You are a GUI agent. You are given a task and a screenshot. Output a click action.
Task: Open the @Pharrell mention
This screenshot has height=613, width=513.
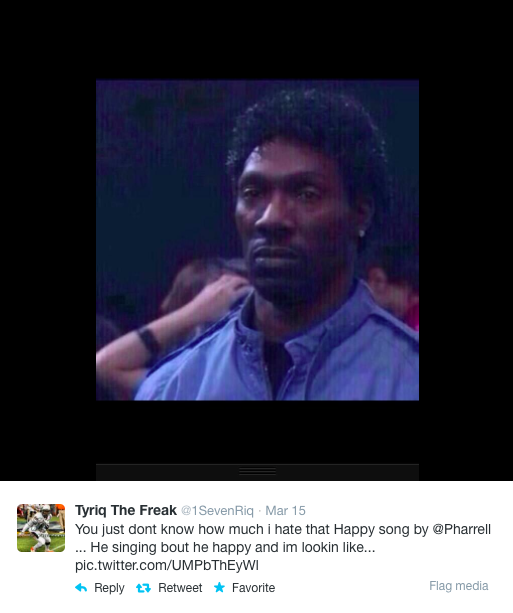pyautogui.click(x=461, y=529)
